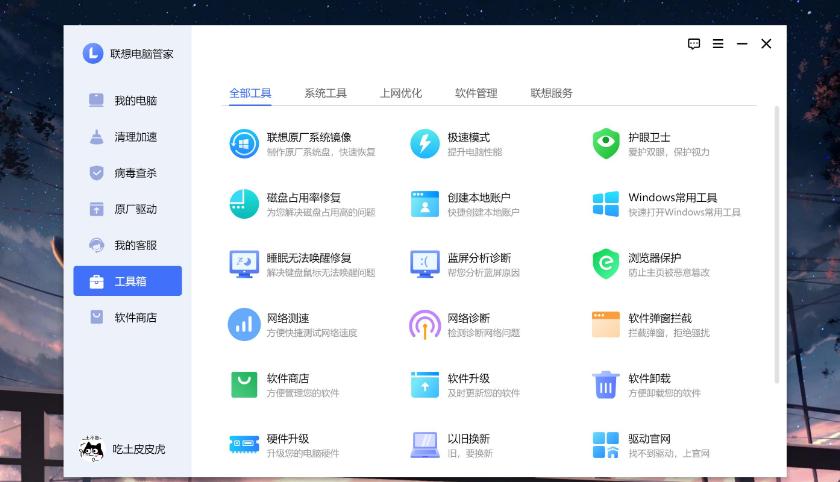Image resolution: width=840 pixels, height=482 pixels.
Task: Switch to 上网优化 tab
Action: (x=401, y=93)
